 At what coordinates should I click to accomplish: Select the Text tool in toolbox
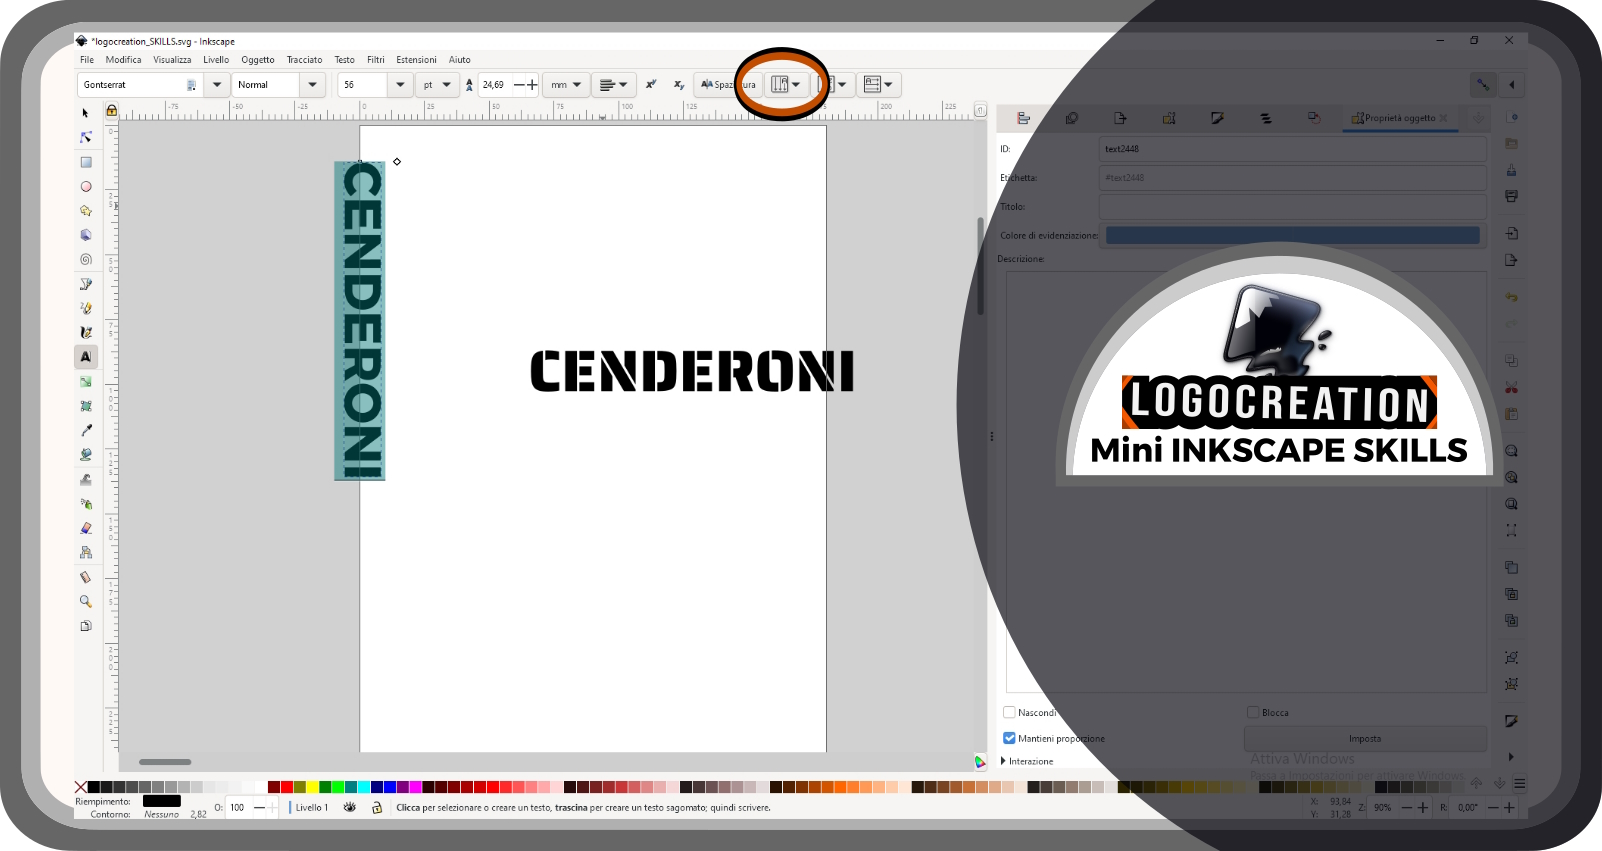pyautogui.click(x=86, y=357)
